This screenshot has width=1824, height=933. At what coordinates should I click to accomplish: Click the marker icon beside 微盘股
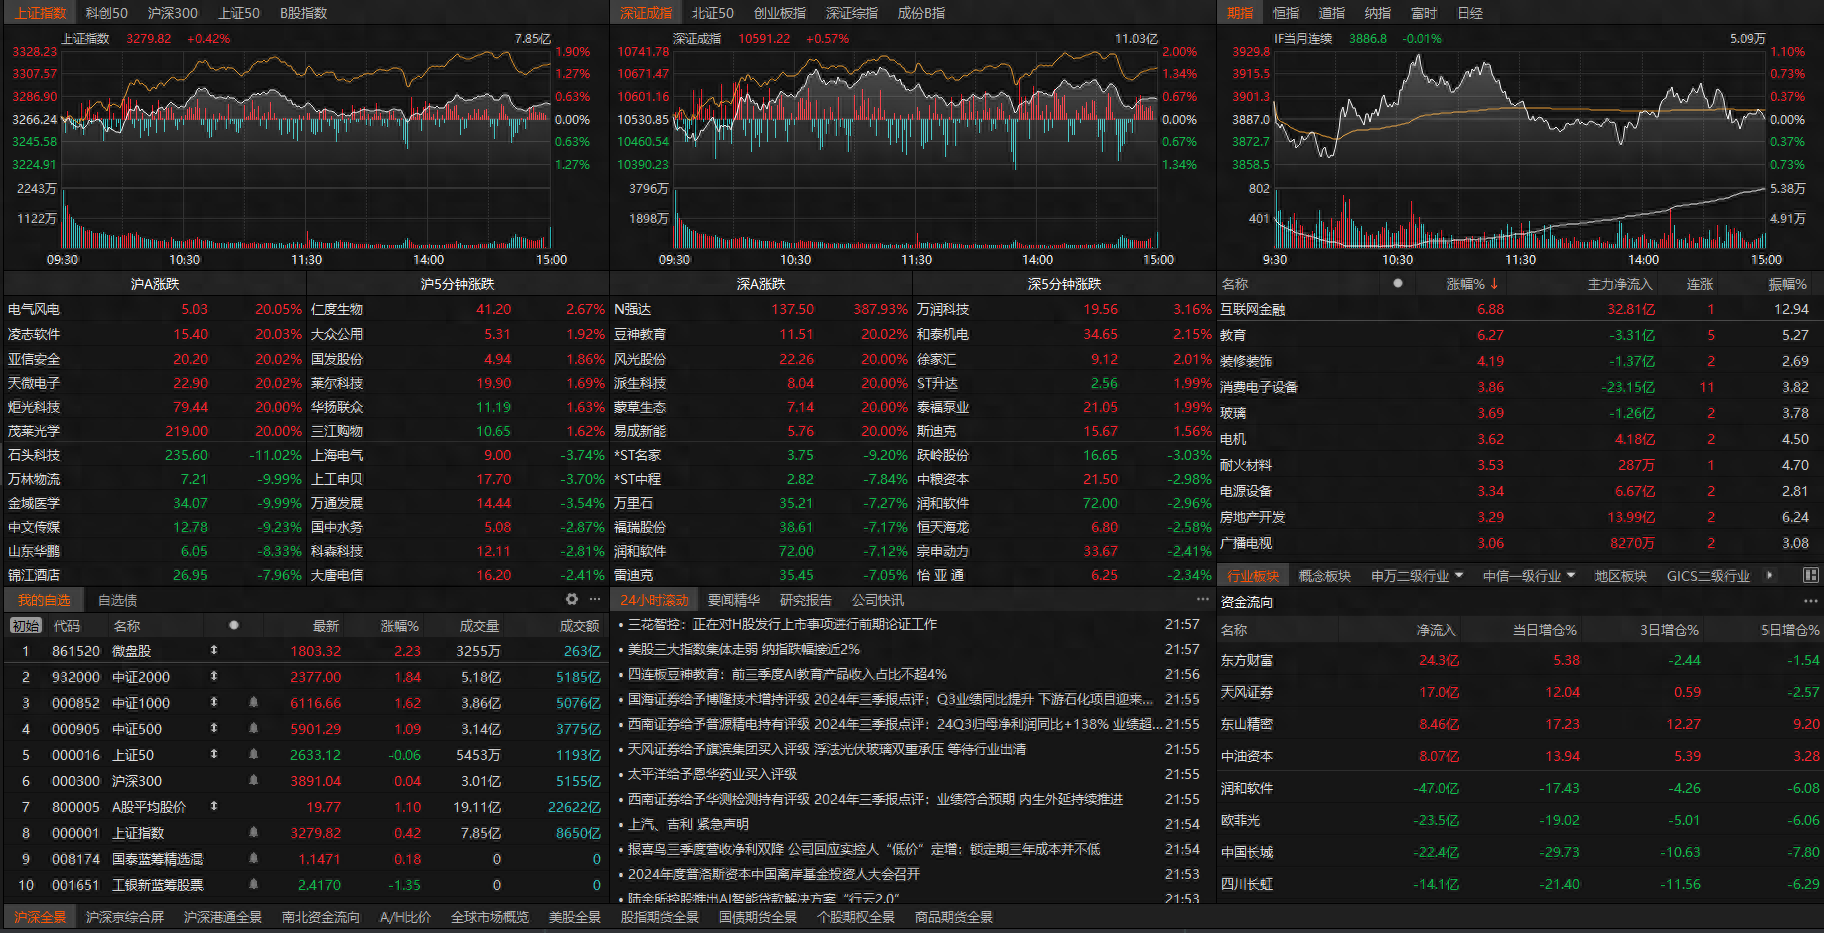(213, 650)
